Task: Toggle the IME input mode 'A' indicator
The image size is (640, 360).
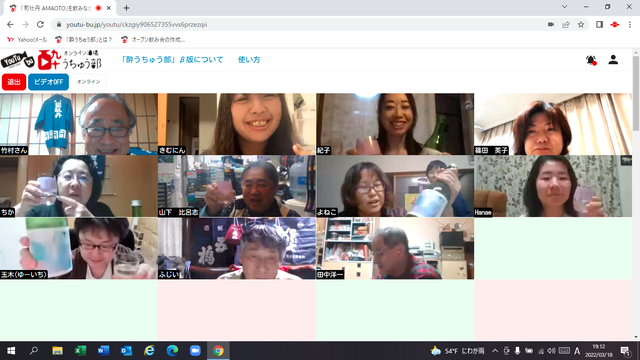Action: [x=577, y=351]
